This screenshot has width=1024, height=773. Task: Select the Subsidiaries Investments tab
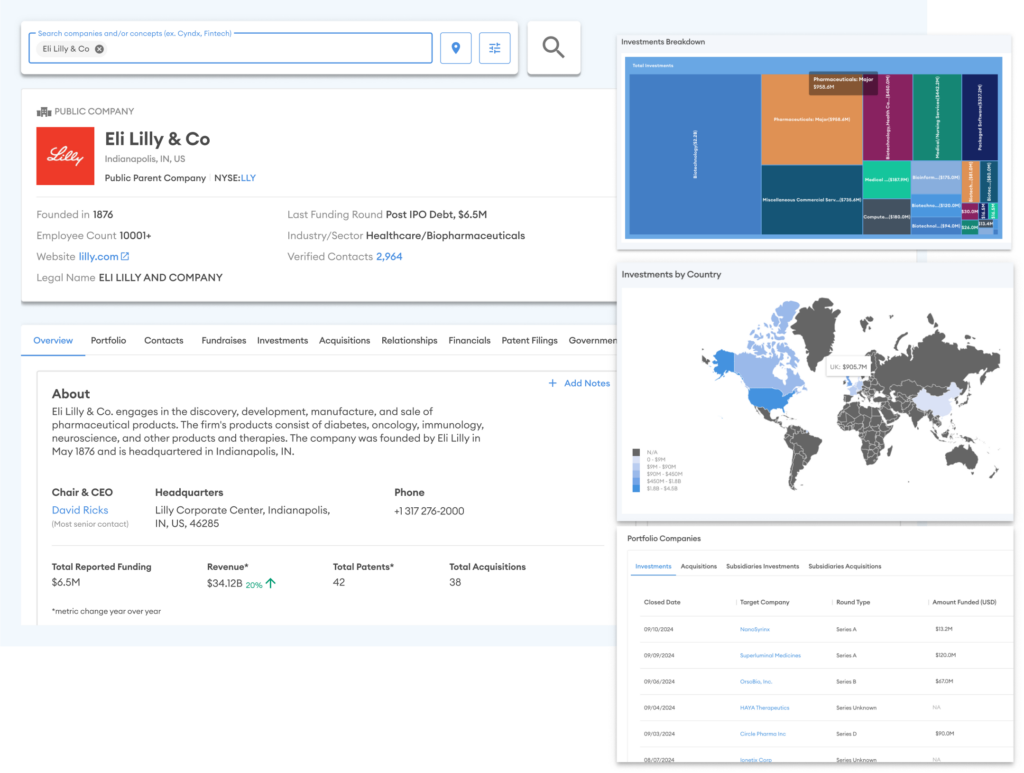[762, 566]
